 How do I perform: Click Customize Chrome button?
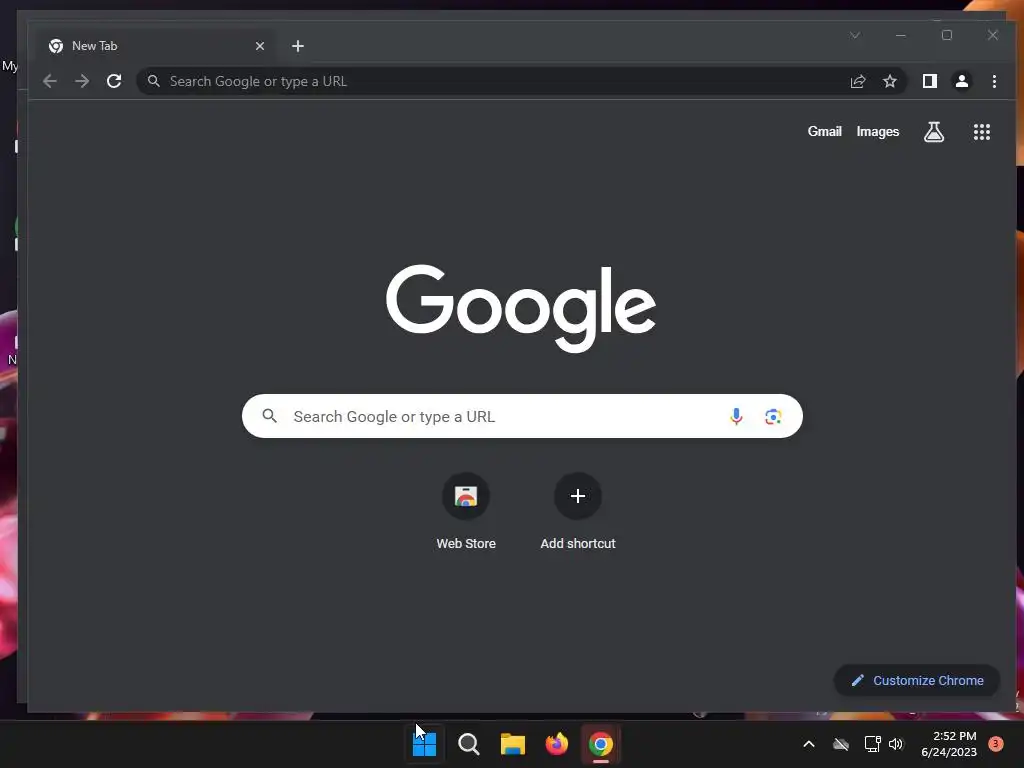[917, 680]
